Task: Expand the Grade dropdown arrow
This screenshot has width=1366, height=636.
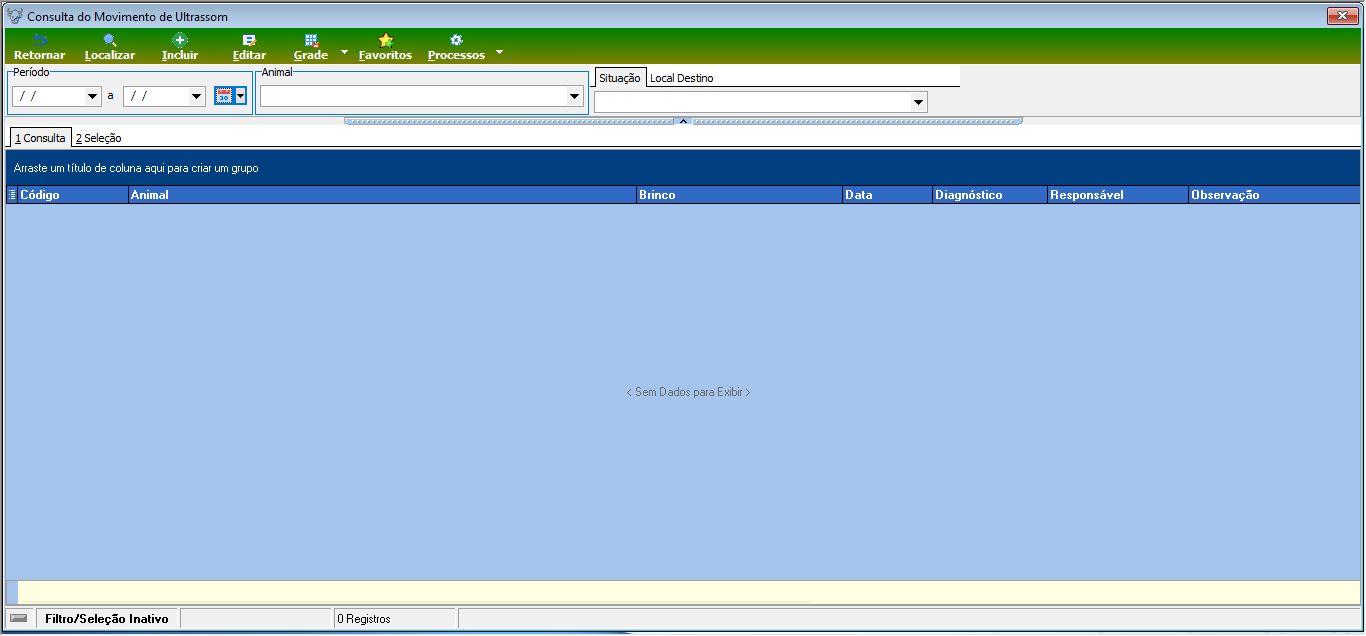Action: 344,52
